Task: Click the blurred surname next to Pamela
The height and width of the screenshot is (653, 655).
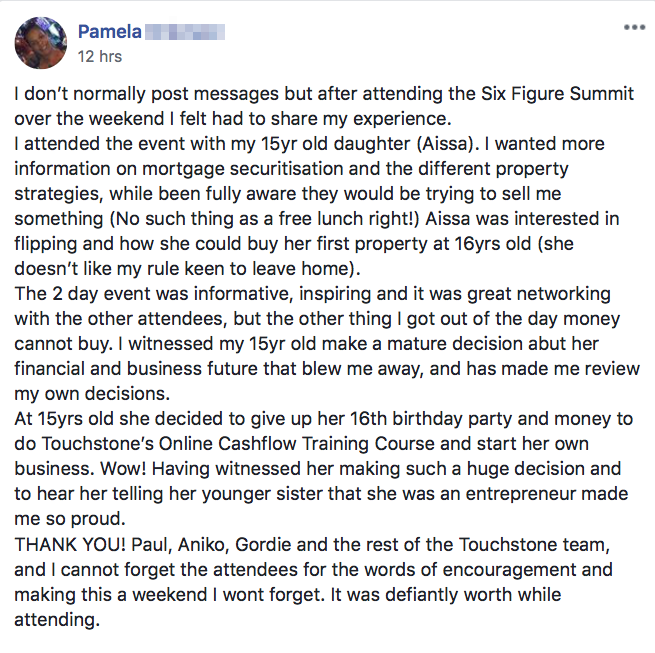Action: tap(185, 32)
